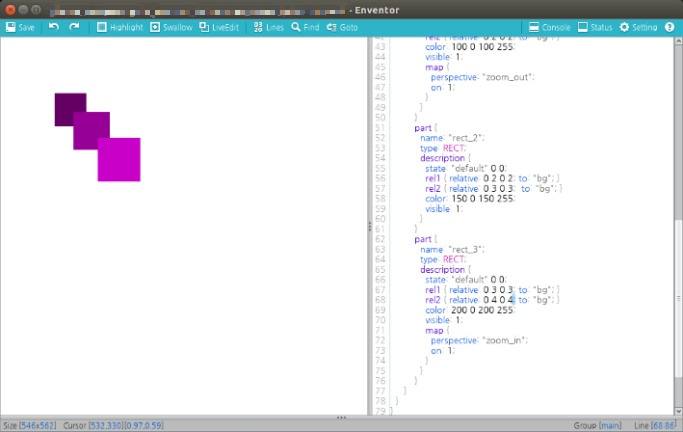The height and width of the screenshot is (432, 683).
Task: Toggle the Status bar
Action: point(595,27)
